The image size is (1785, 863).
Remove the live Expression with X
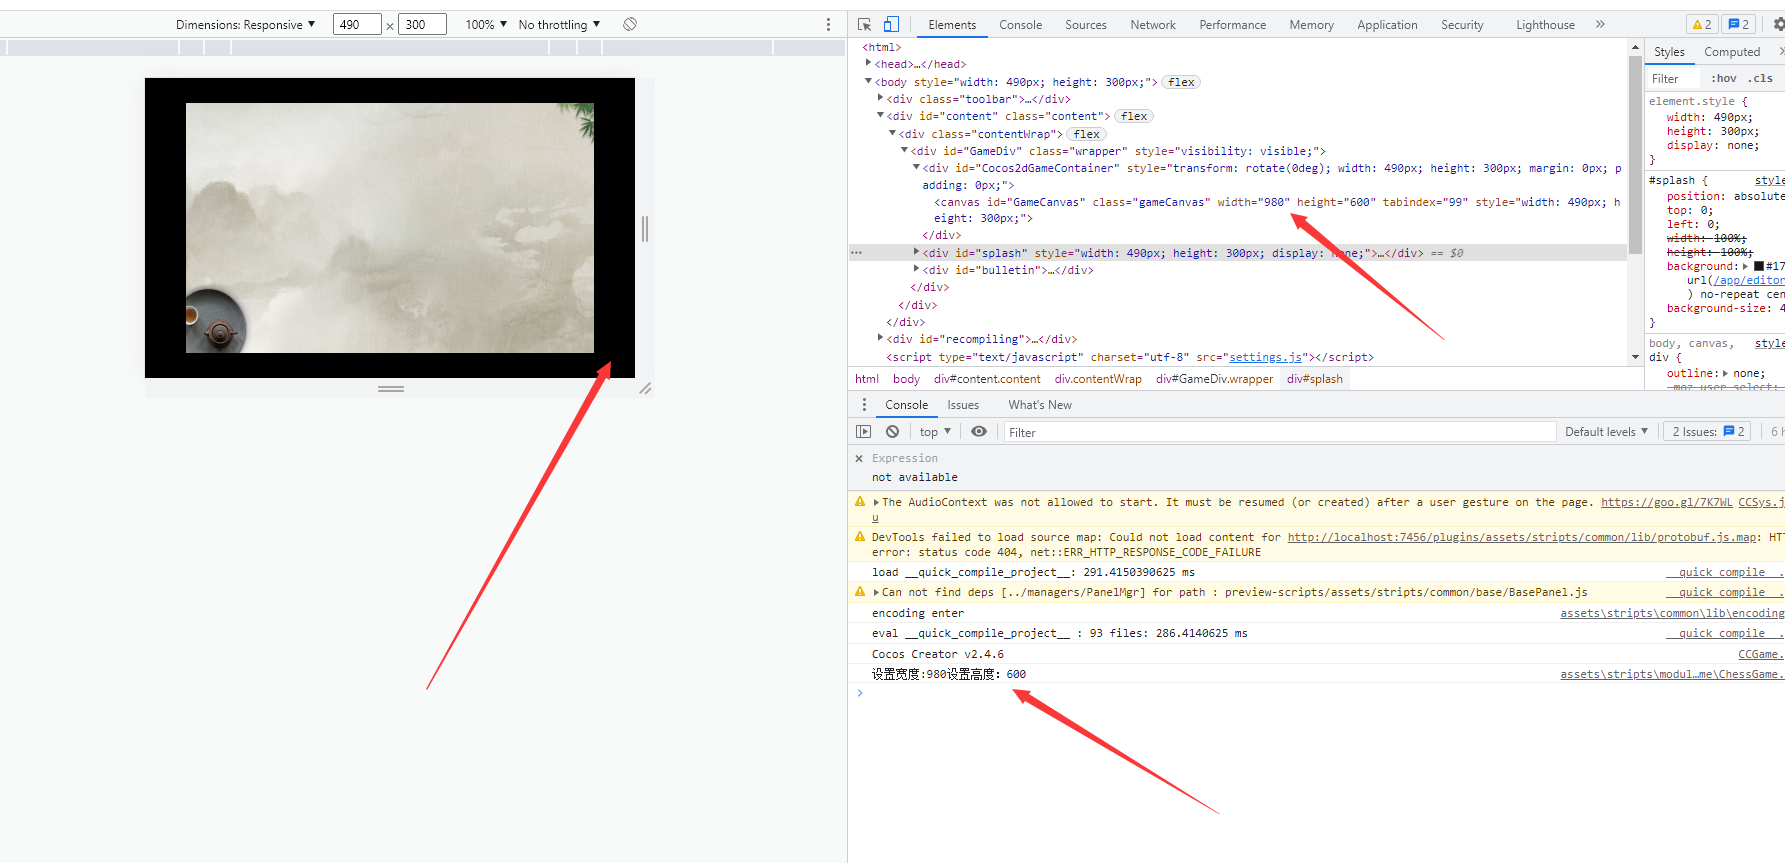859,458
